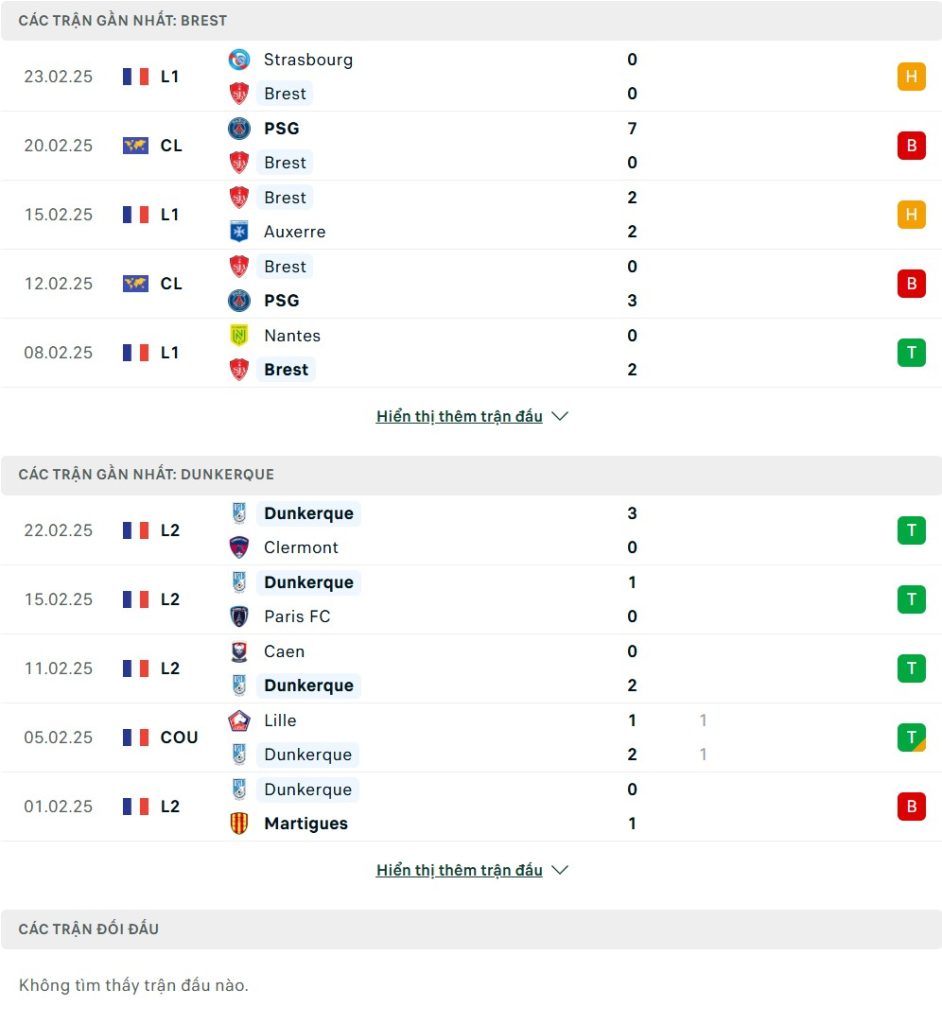The image size is (942, 1024).
Task: Click the green T badge for Nantes match
Action: pos(911,353)
